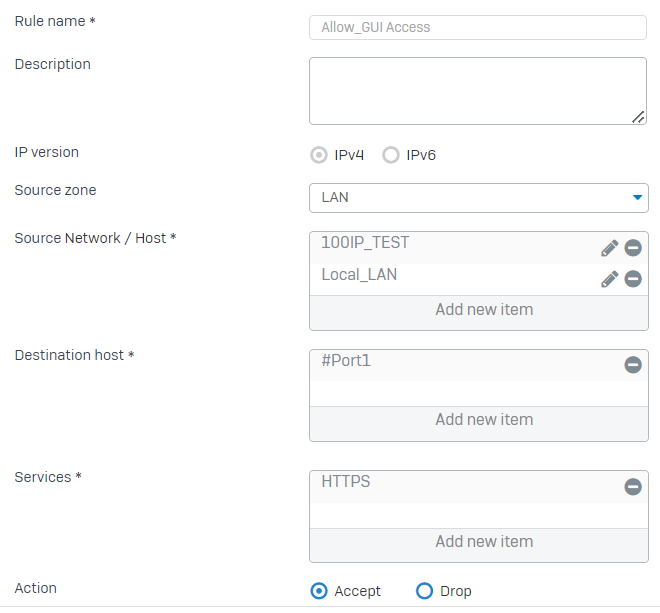The width and height of the screenshot is (660, 613).
Task: Click the Rule name input field
Action: click(x=478, y=27)
